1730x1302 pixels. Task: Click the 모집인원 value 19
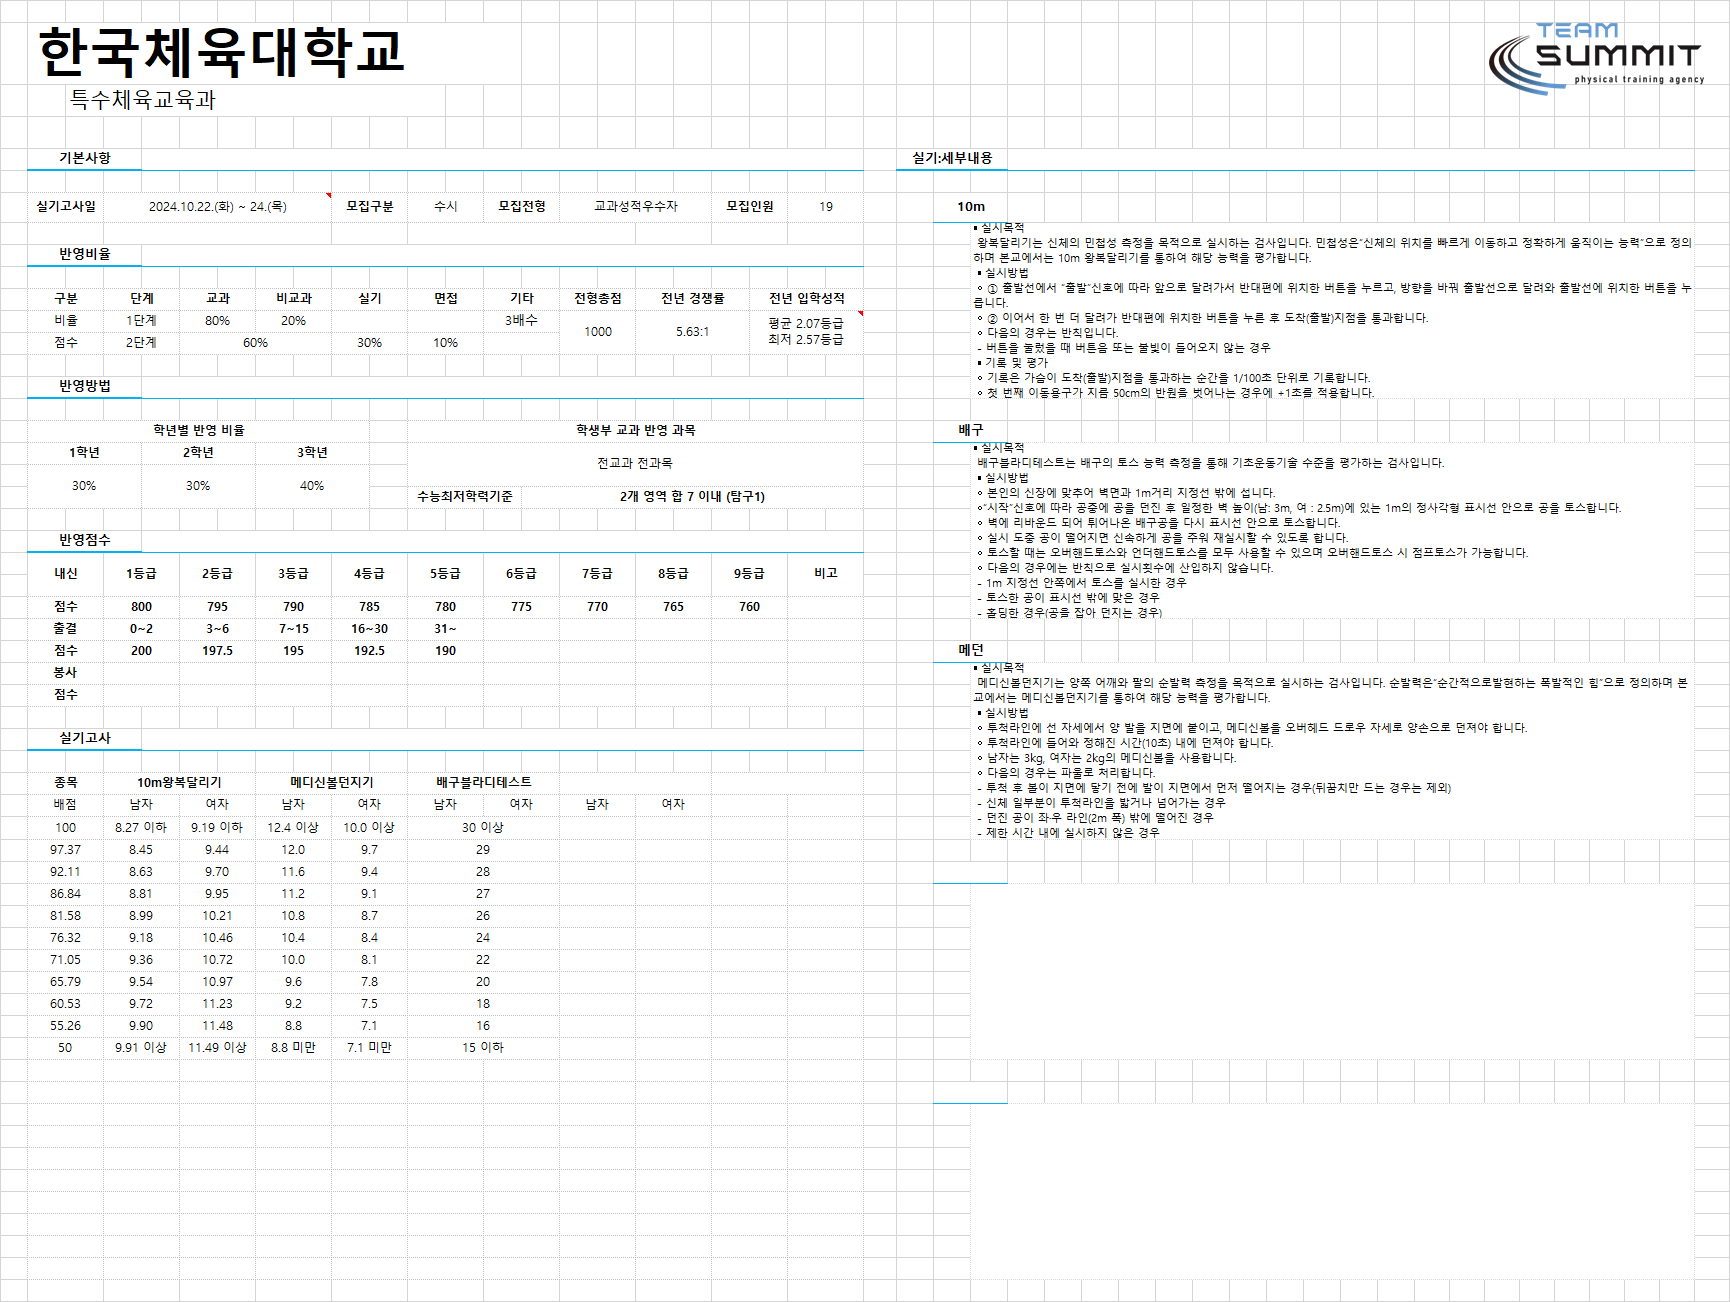click(x=826, y=207)
